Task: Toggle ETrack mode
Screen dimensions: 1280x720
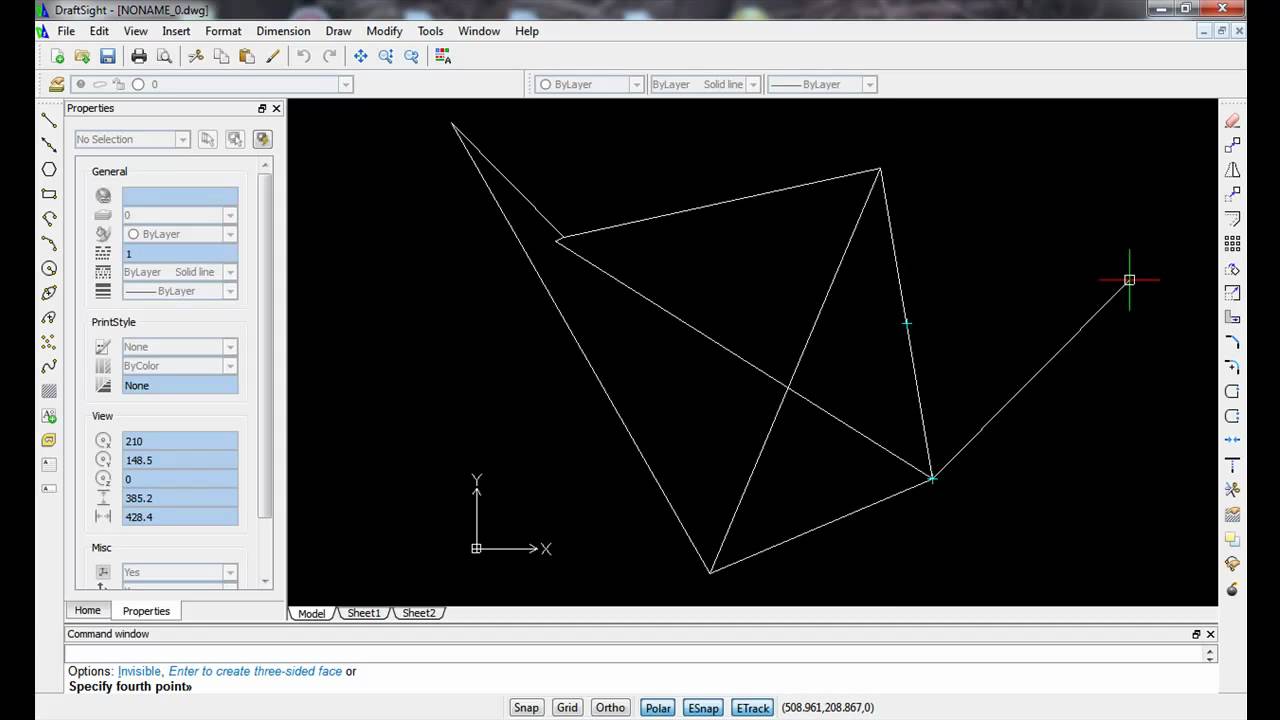Action: [752, 708]
